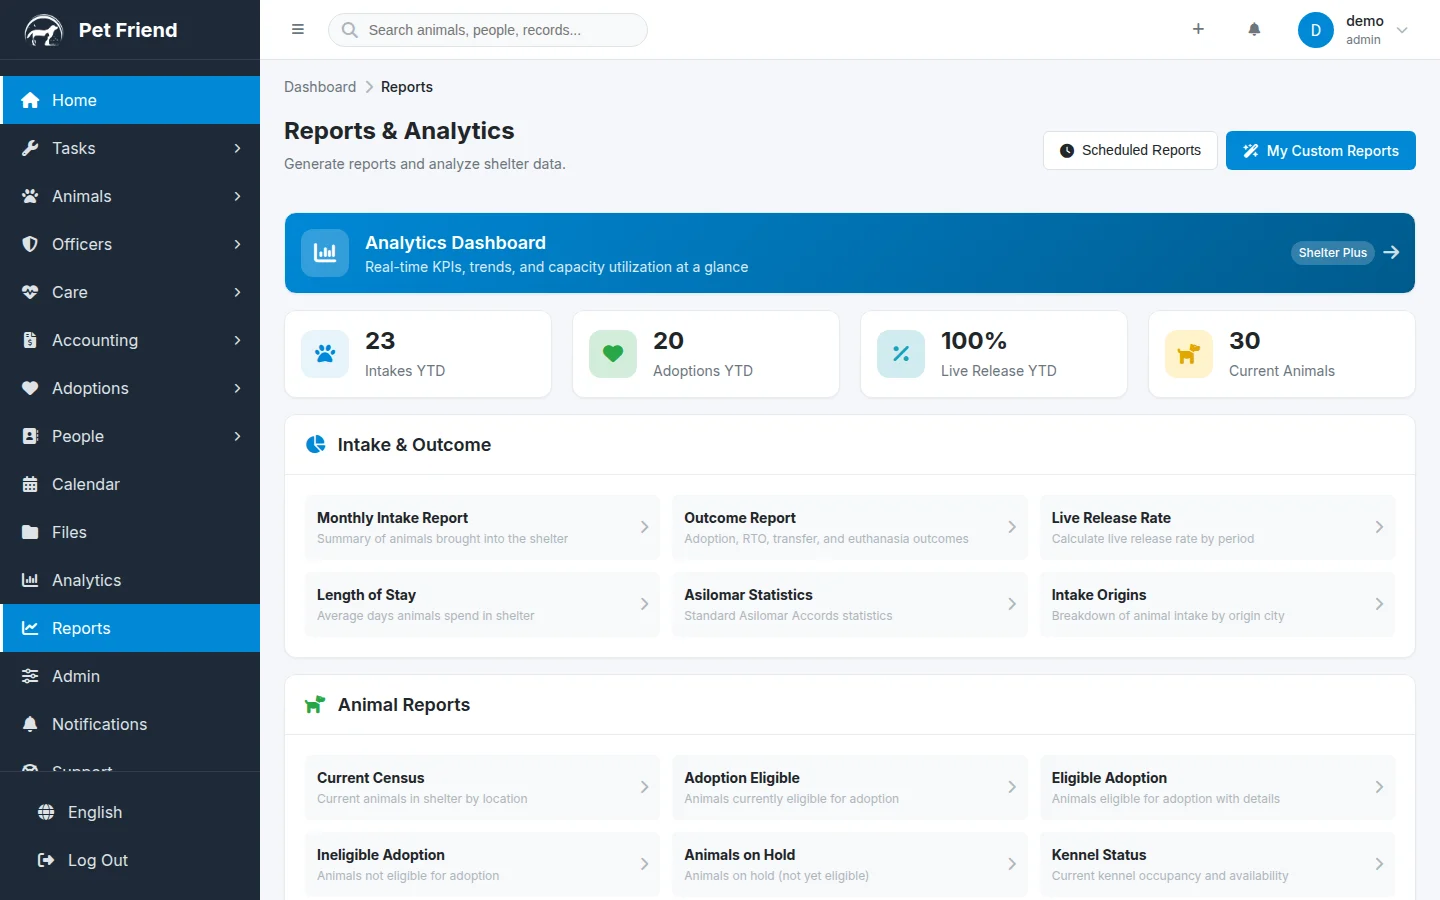The image size is (1440, 900).
Task: Toggle the sidebar with the hamburger icon
Action: 297,29
